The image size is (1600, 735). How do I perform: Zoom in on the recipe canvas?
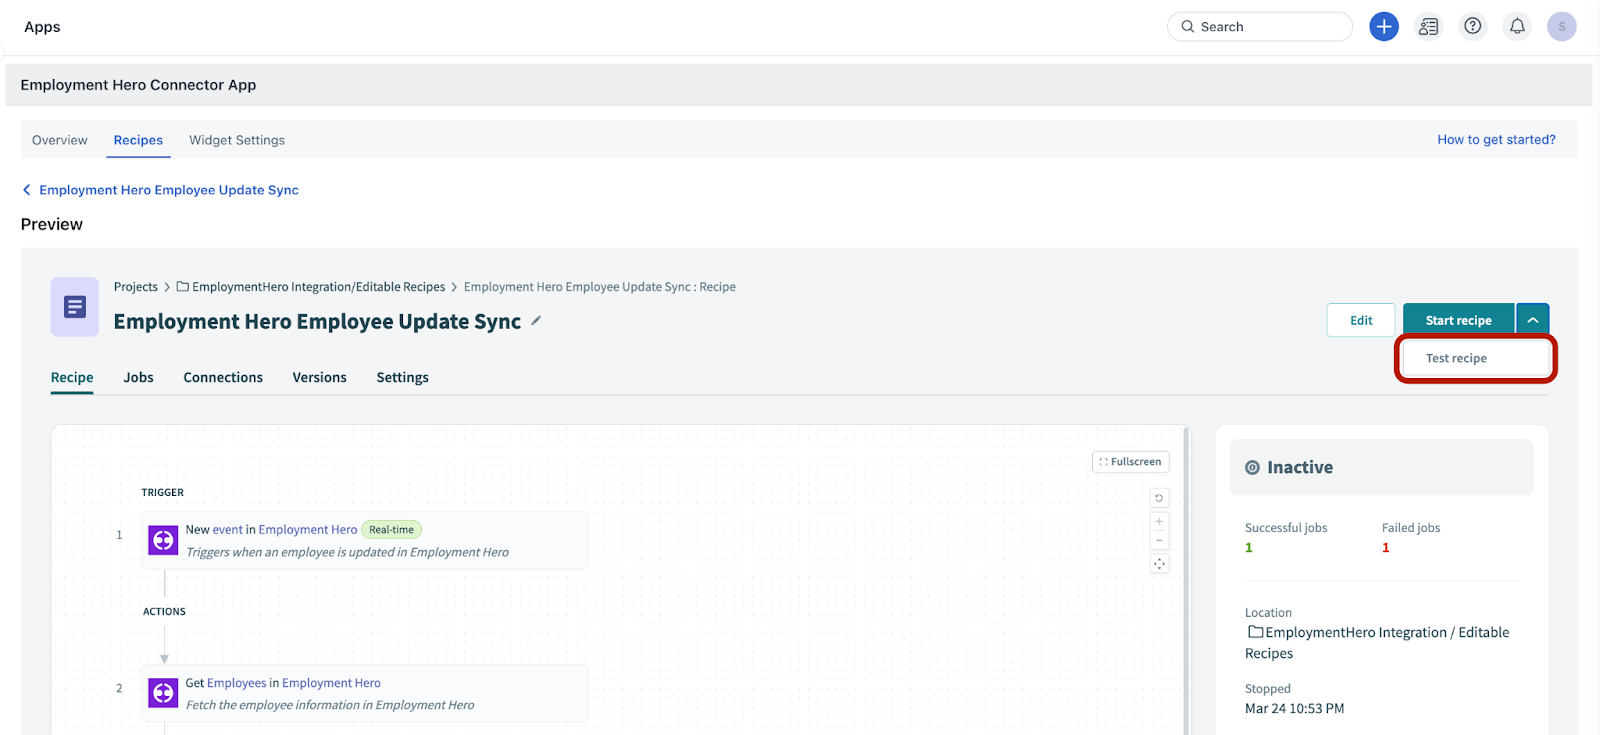(1159, 521)
